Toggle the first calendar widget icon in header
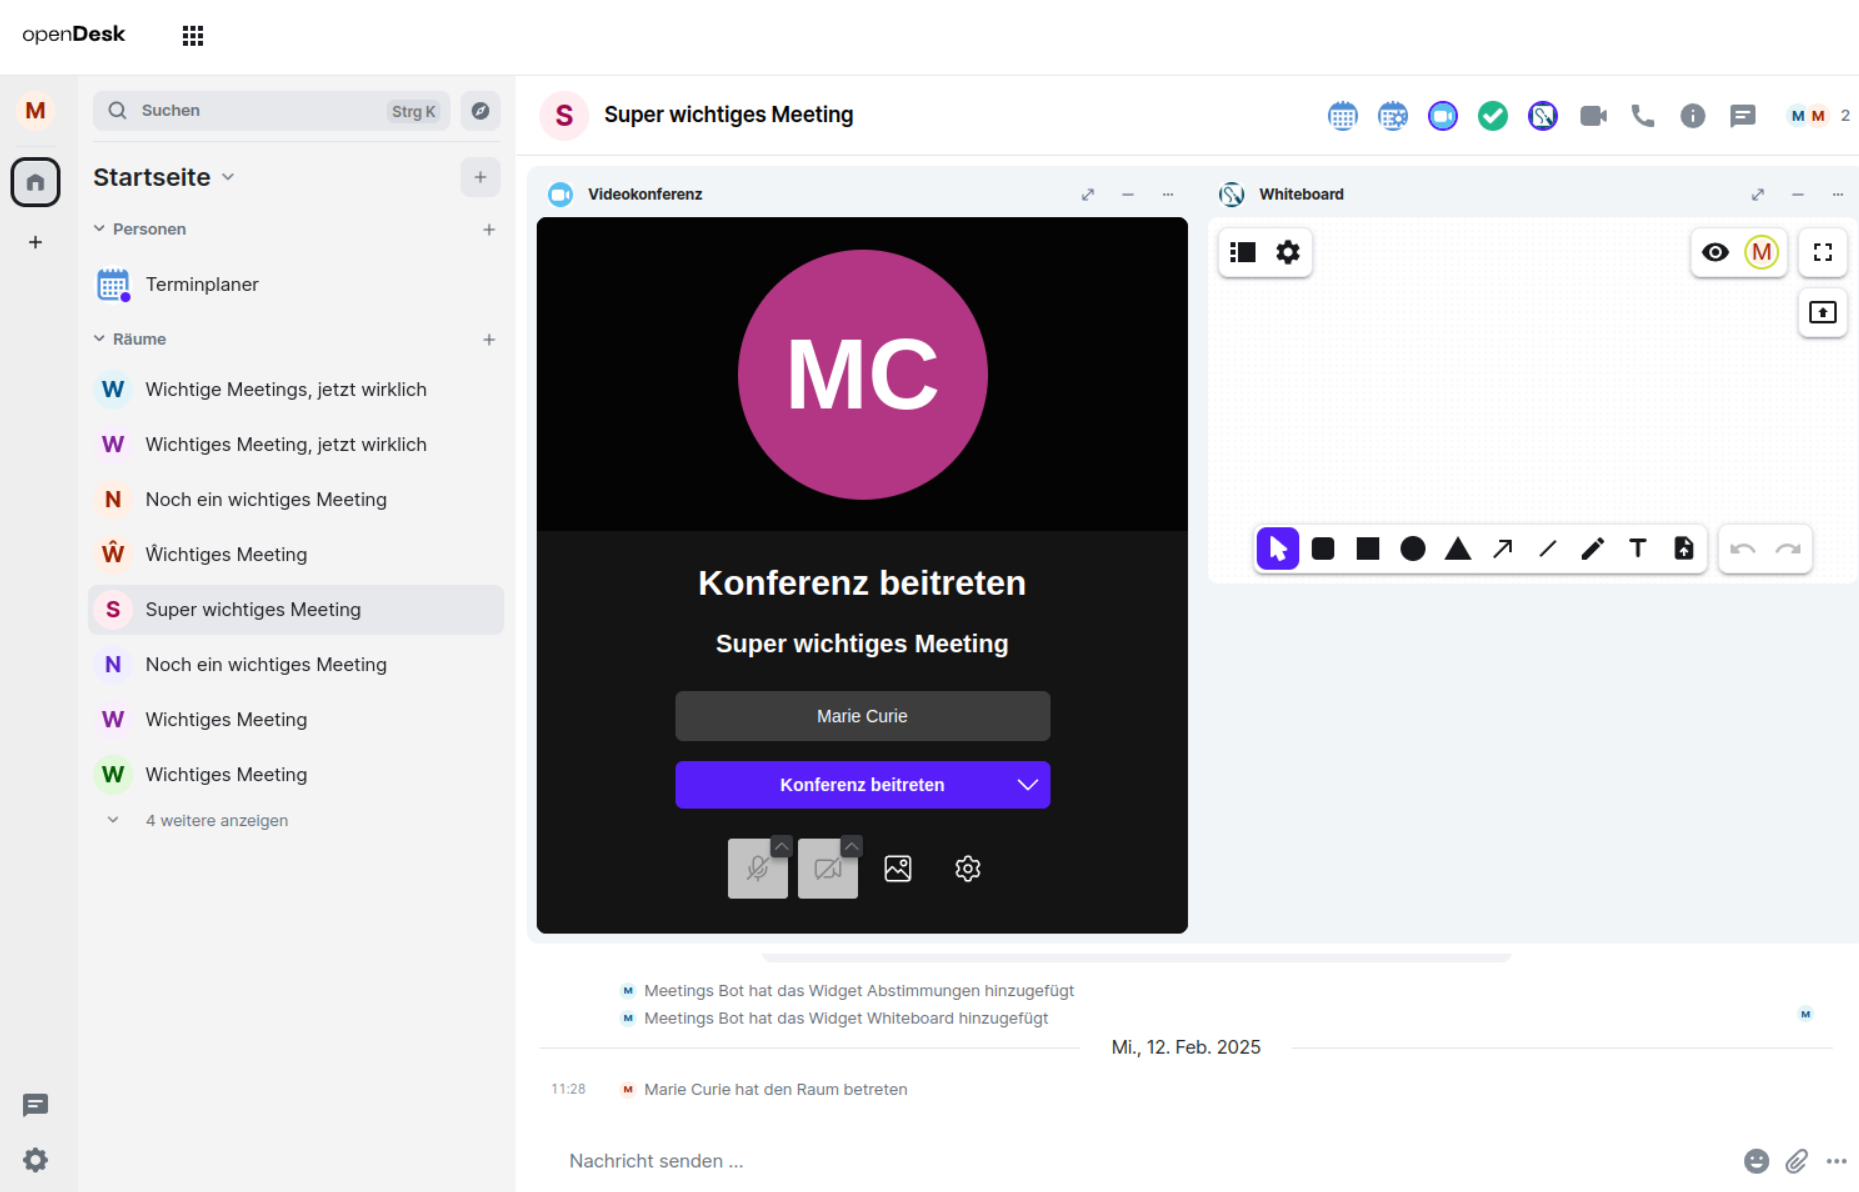This screenshot has width=1859, height=1192. (1343, 116)
